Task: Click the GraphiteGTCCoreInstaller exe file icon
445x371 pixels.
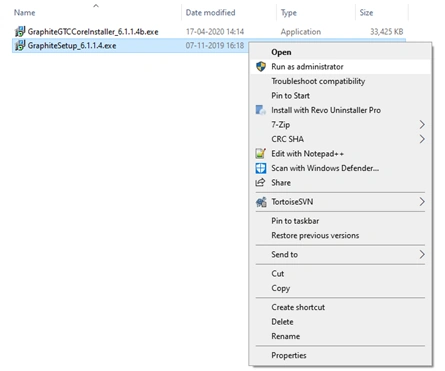Action: (20, 32)
